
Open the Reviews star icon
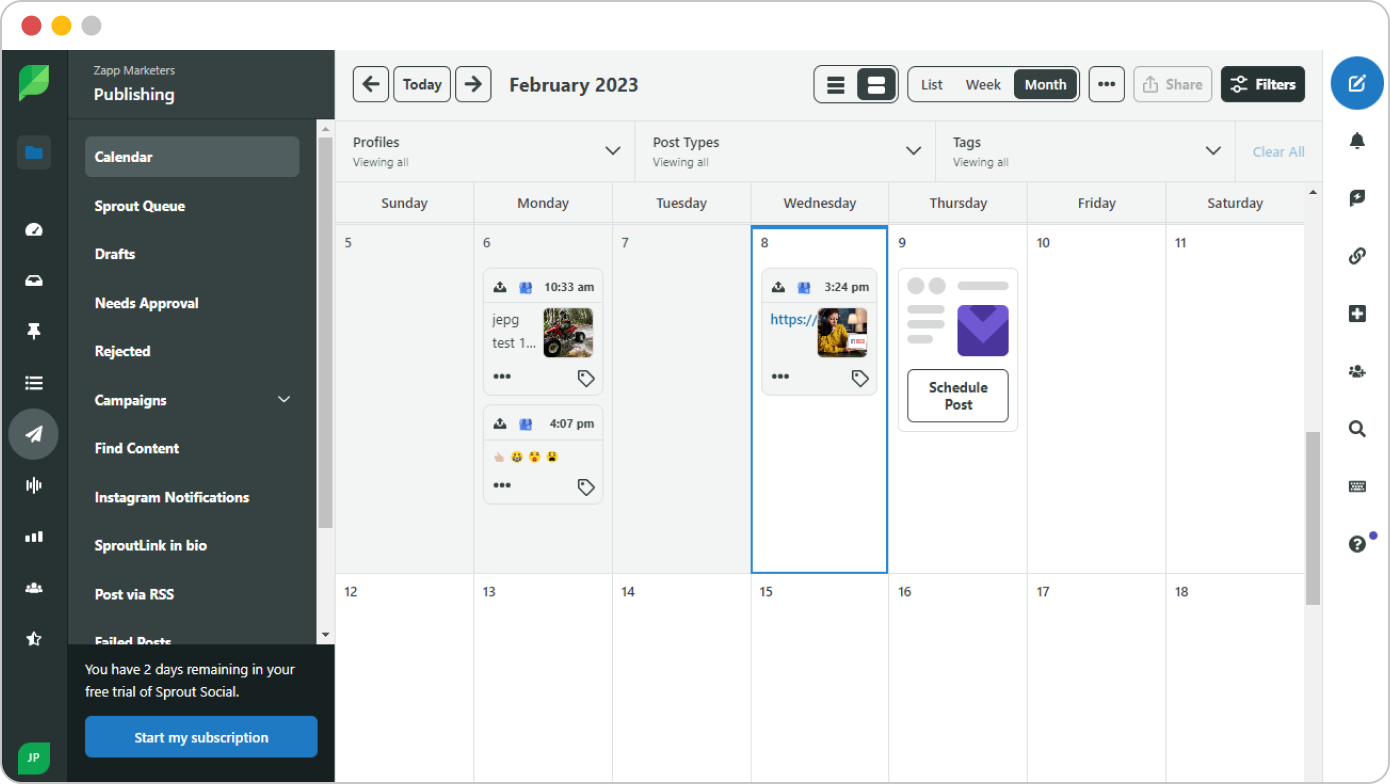[34, 638]
